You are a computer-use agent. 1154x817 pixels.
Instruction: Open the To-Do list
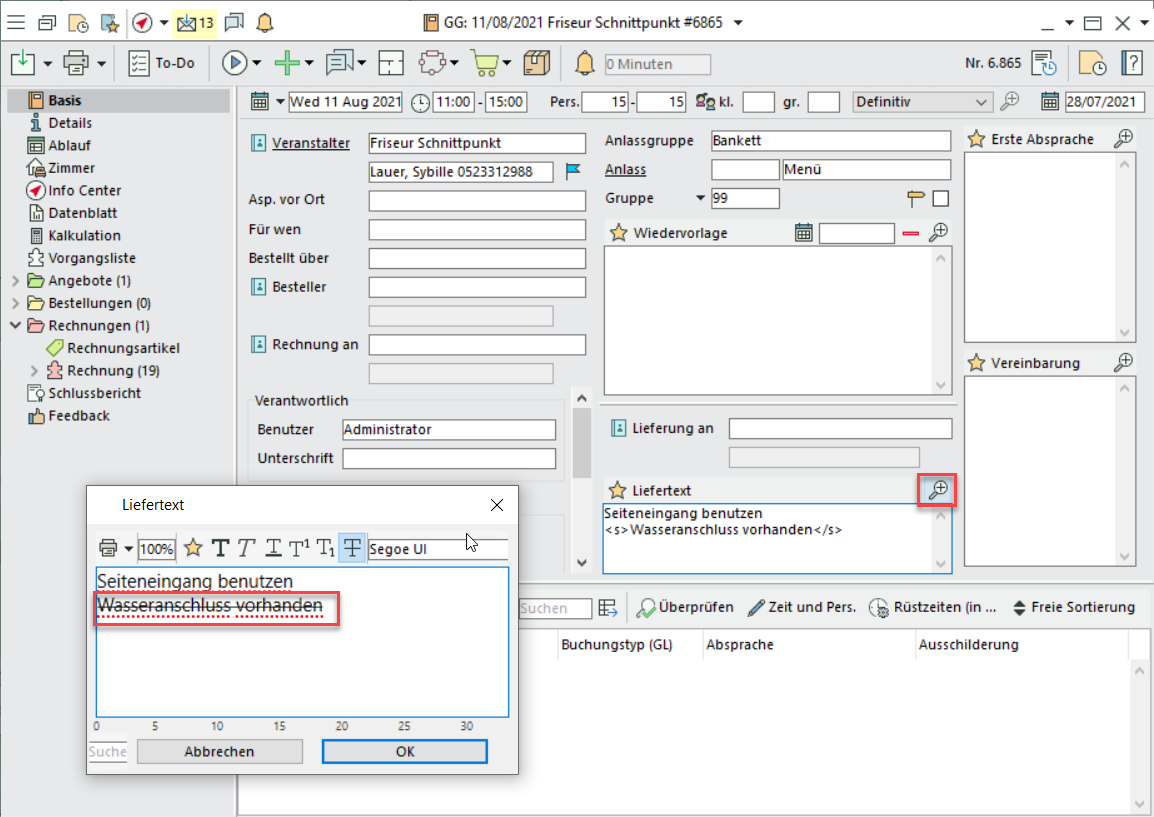click(162, 63)
